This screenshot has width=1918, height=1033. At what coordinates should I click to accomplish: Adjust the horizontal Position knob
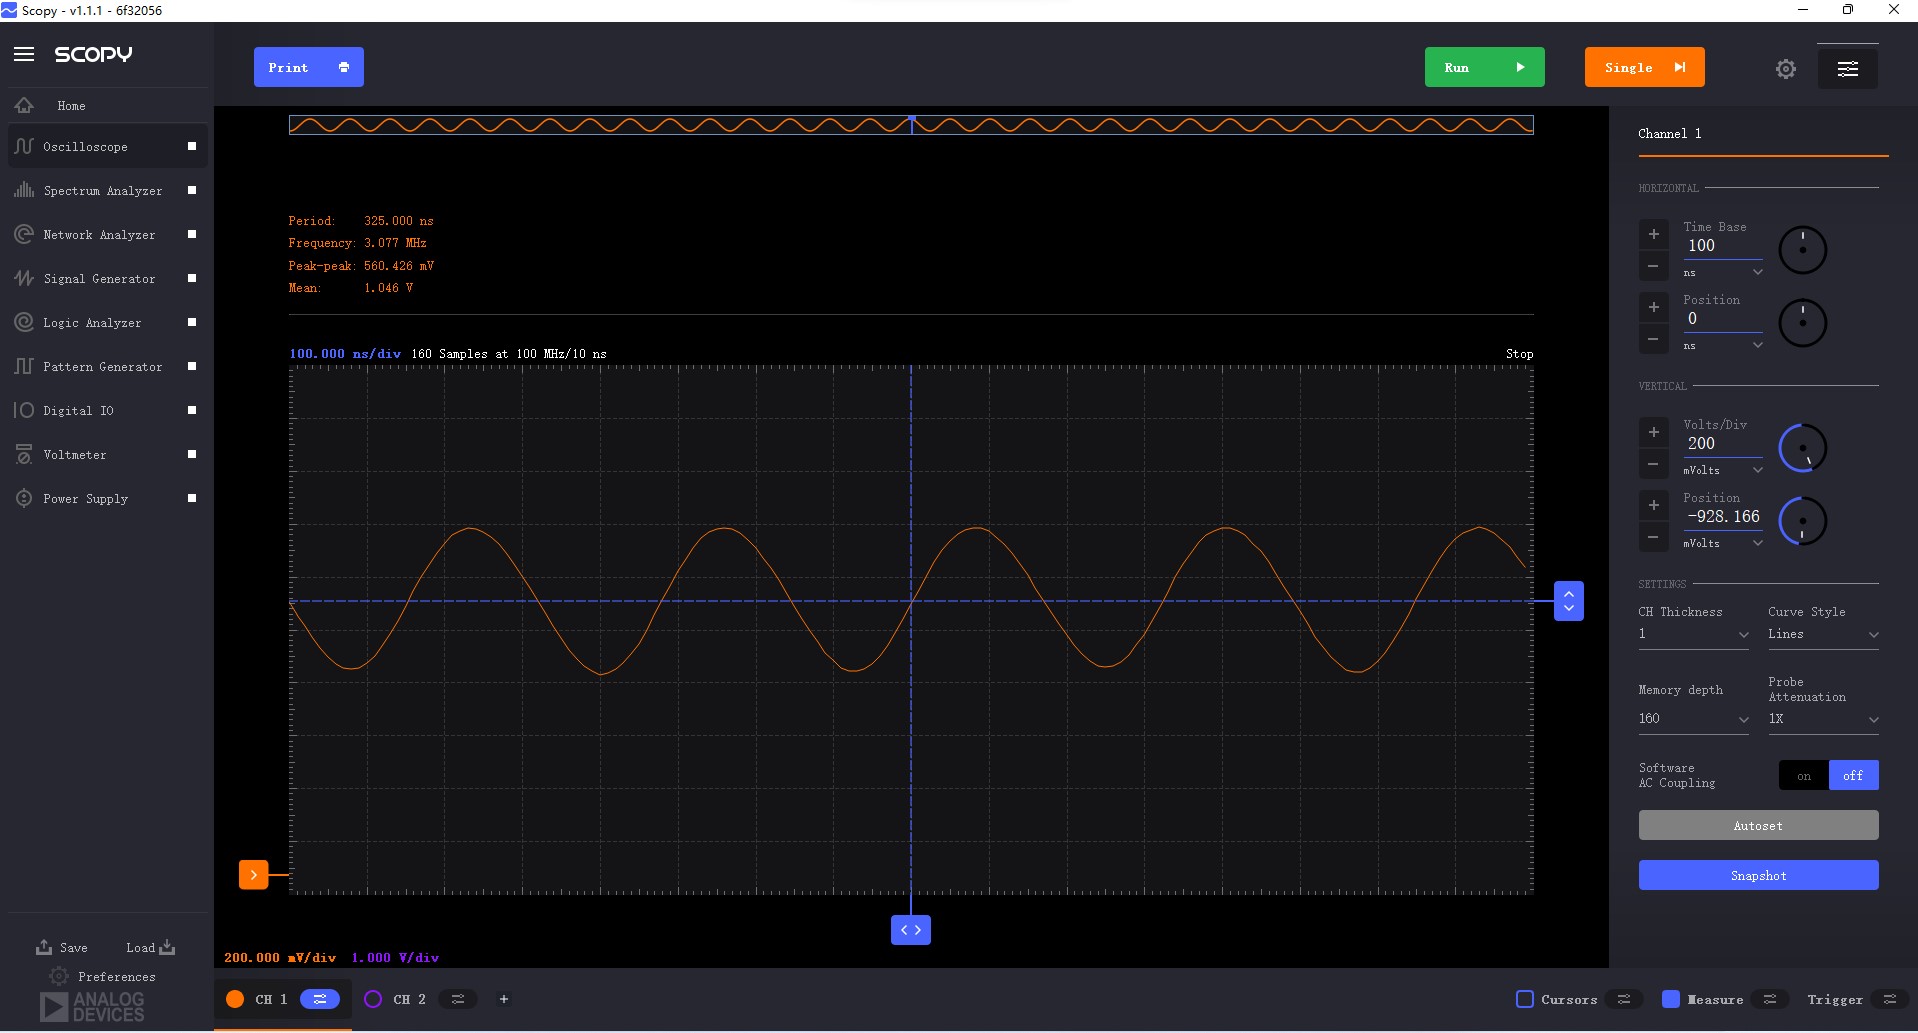pos(1802,323)
